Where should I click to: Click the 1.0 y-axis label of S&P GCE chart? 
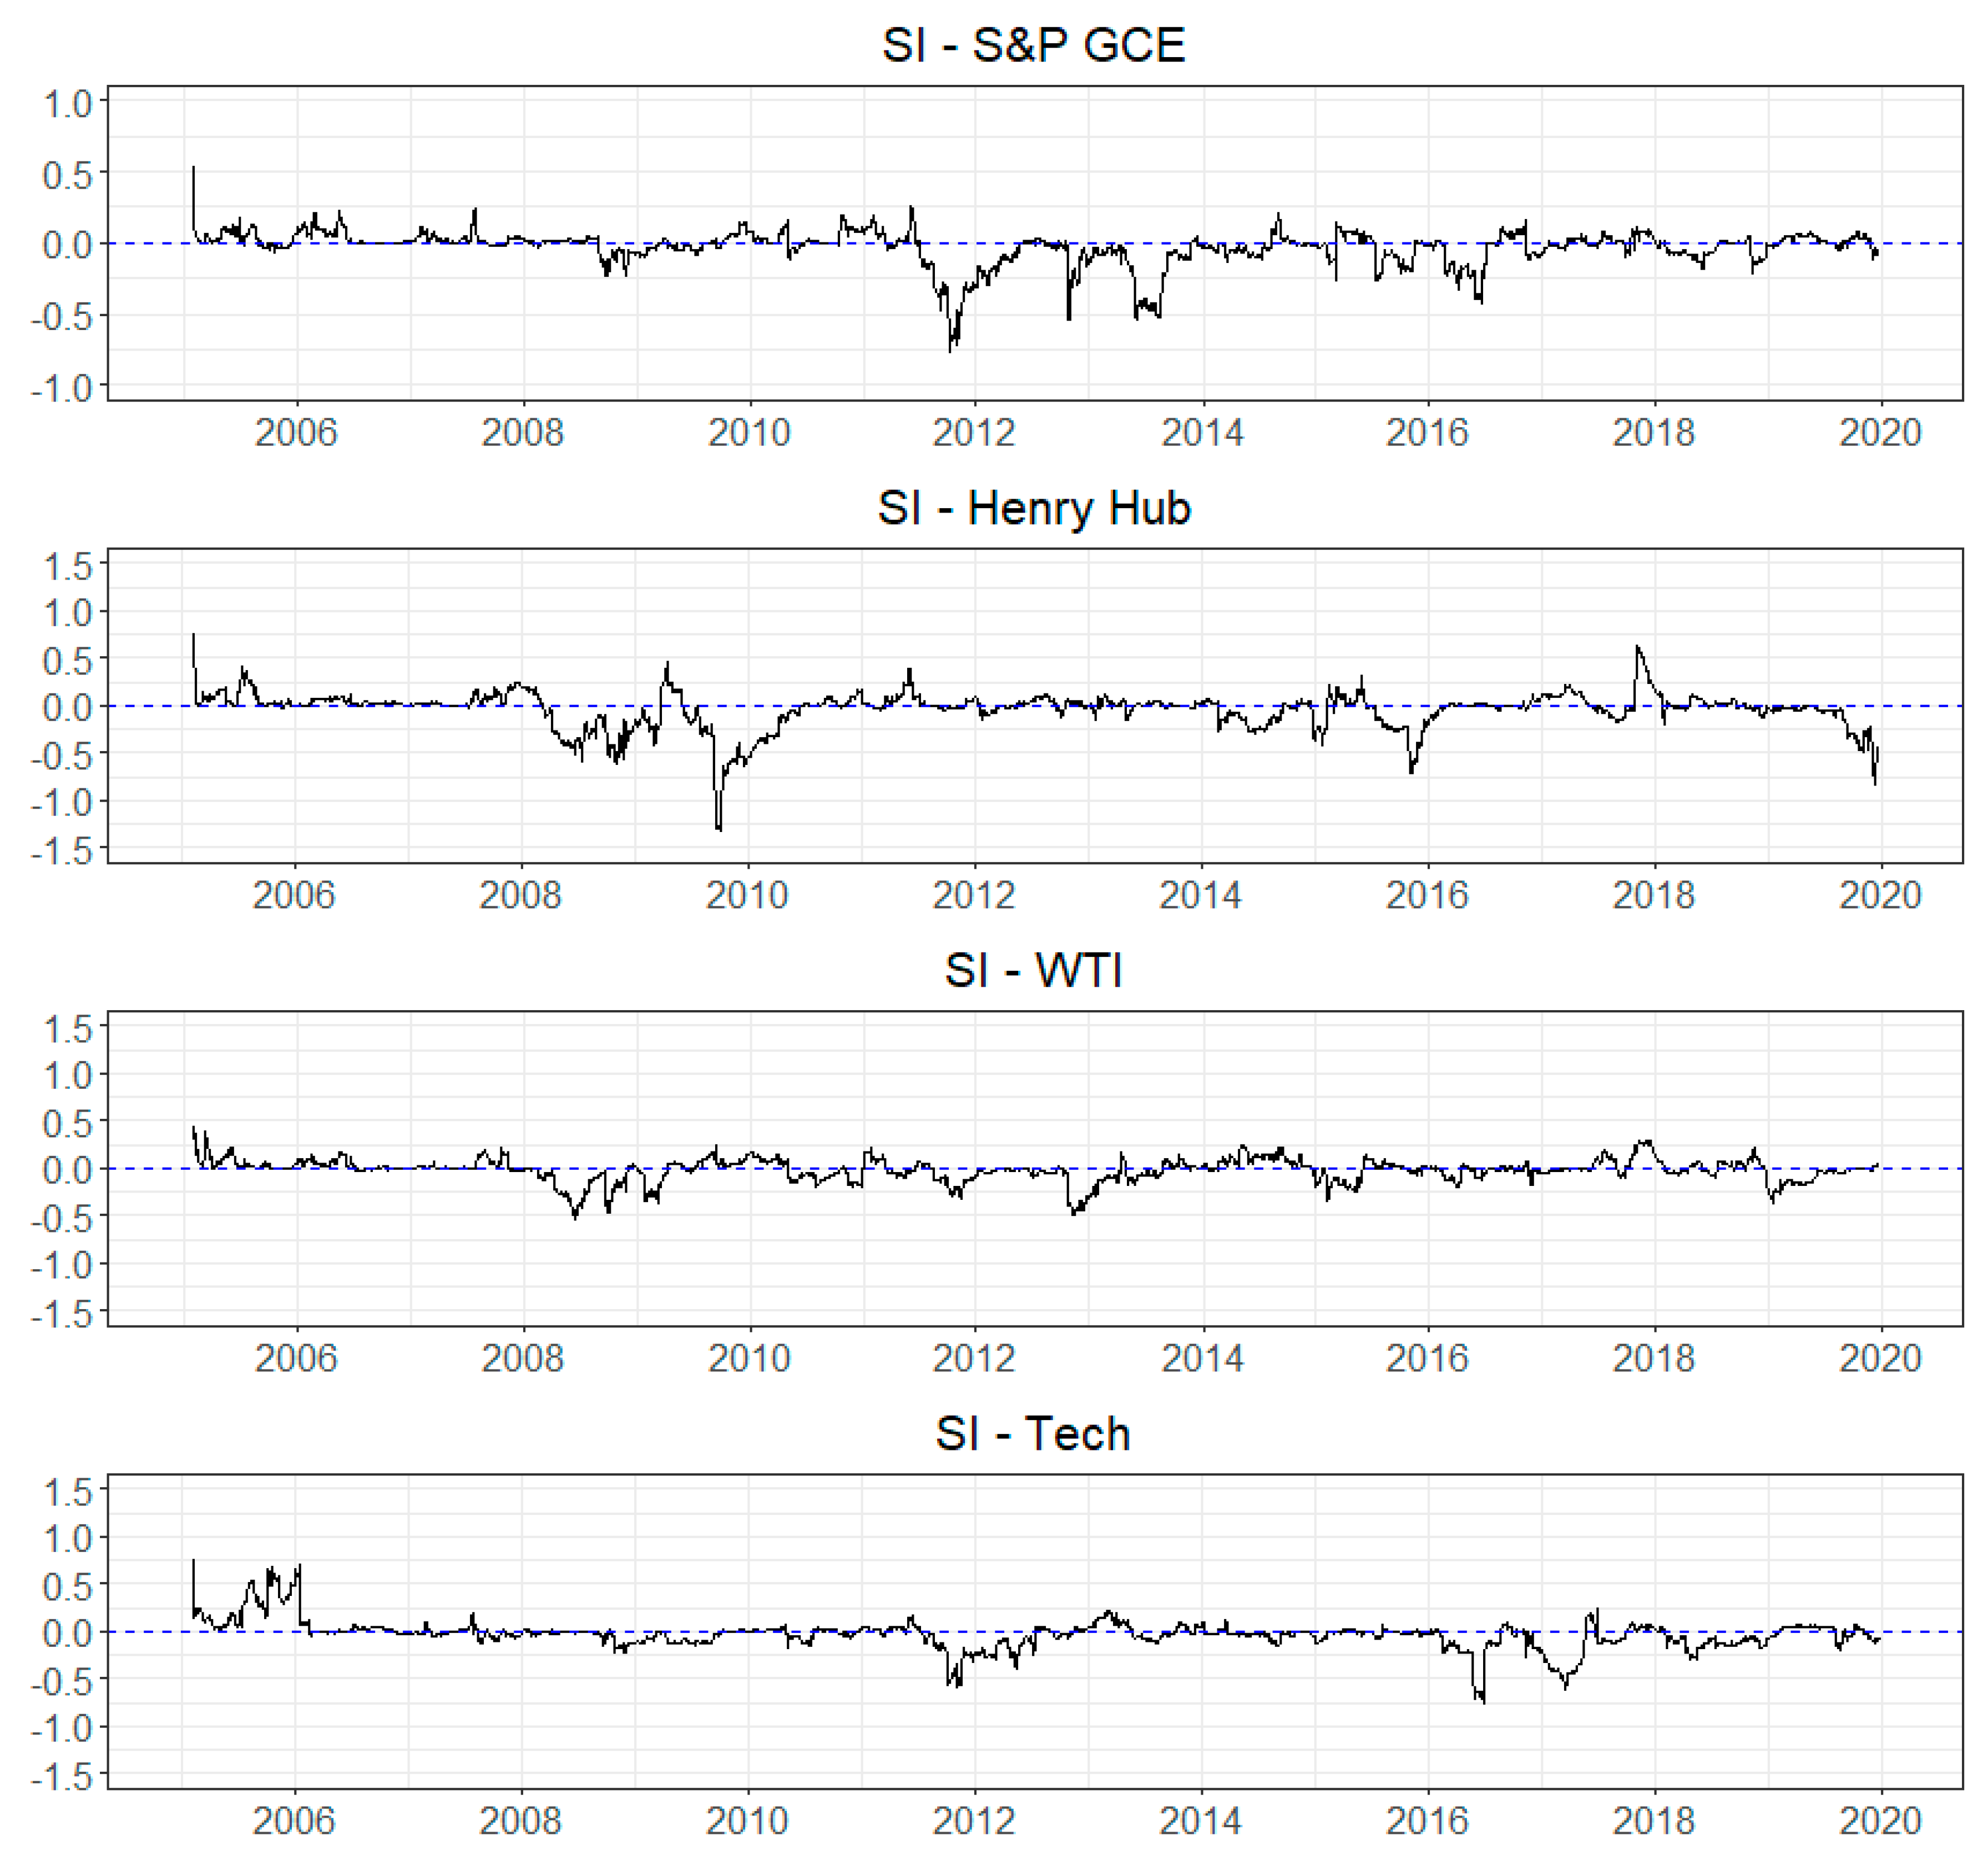coord(67,104)
